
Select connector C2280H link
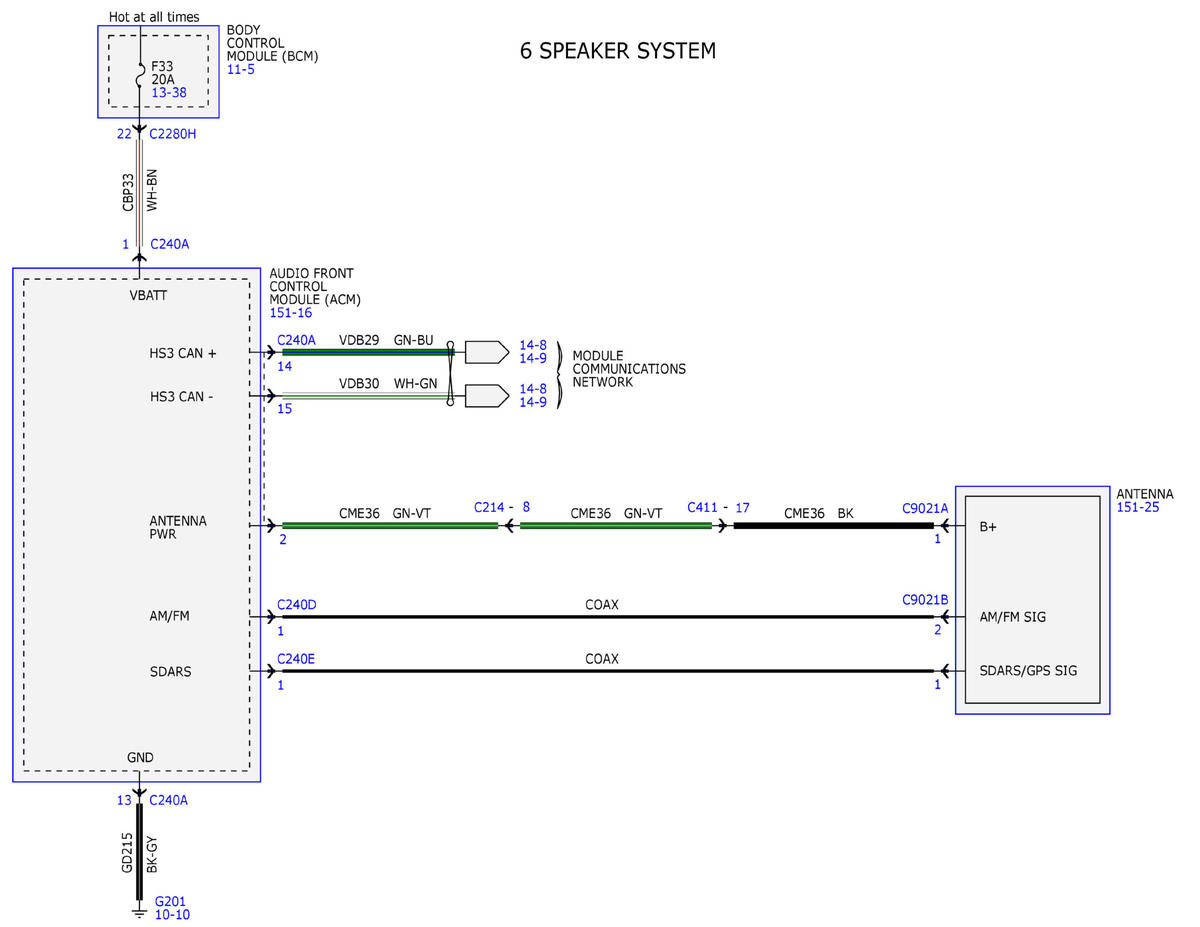pos(173,133)
